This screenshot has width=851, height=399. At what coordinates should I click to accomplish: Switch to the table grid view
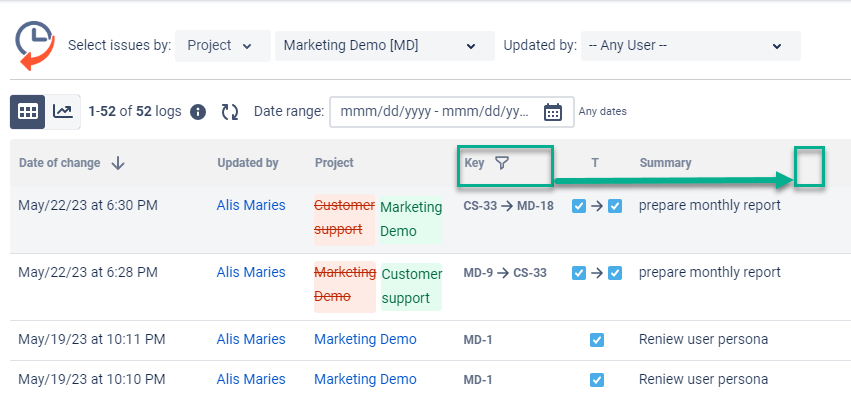pyautogui.click(x=28, y=112)
